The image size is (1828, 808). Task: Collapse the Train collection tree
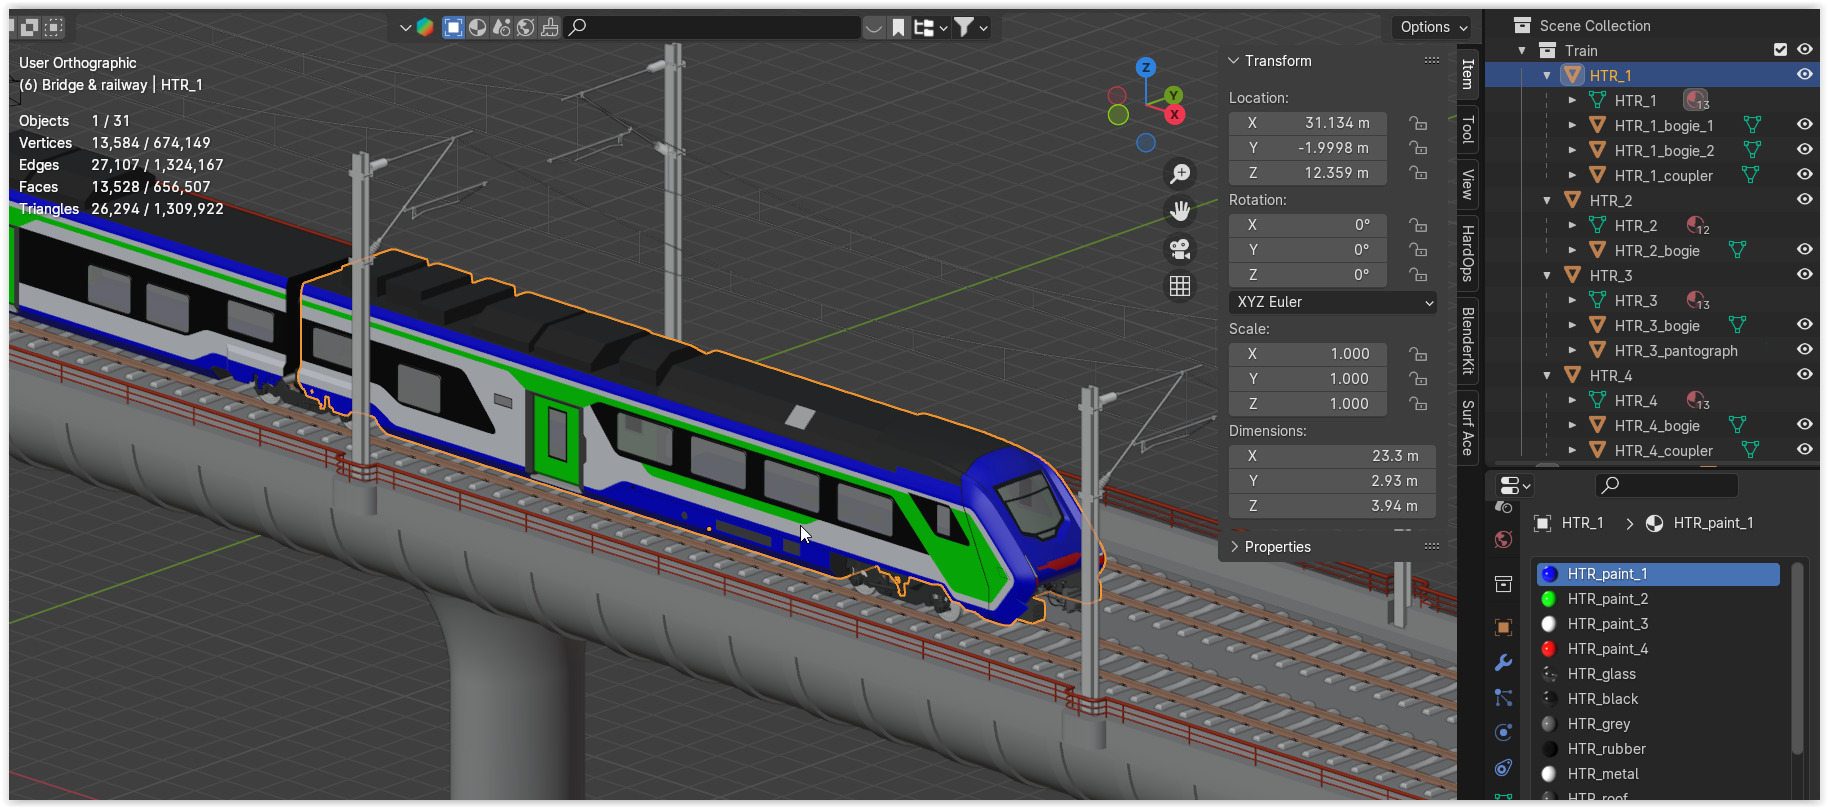tap(1522, 51)
